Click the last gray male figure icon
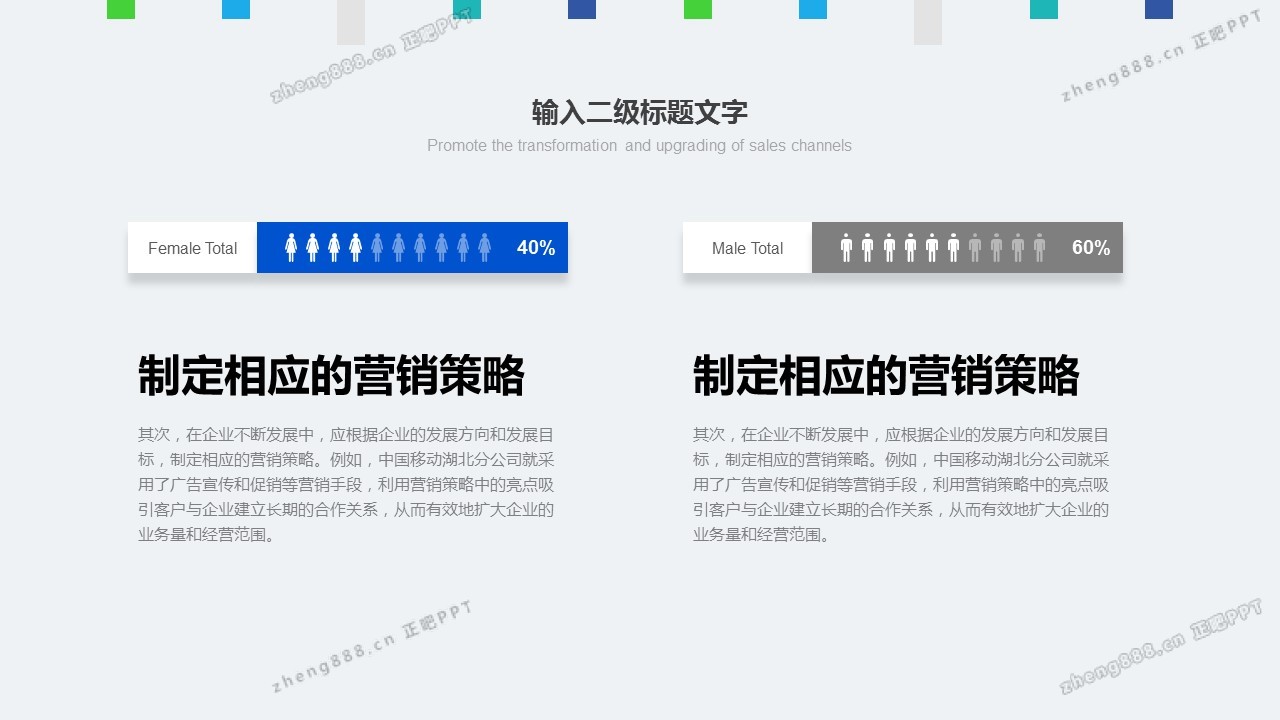The height and width of the screenshot is (720, 1280). click(1039, 248)
